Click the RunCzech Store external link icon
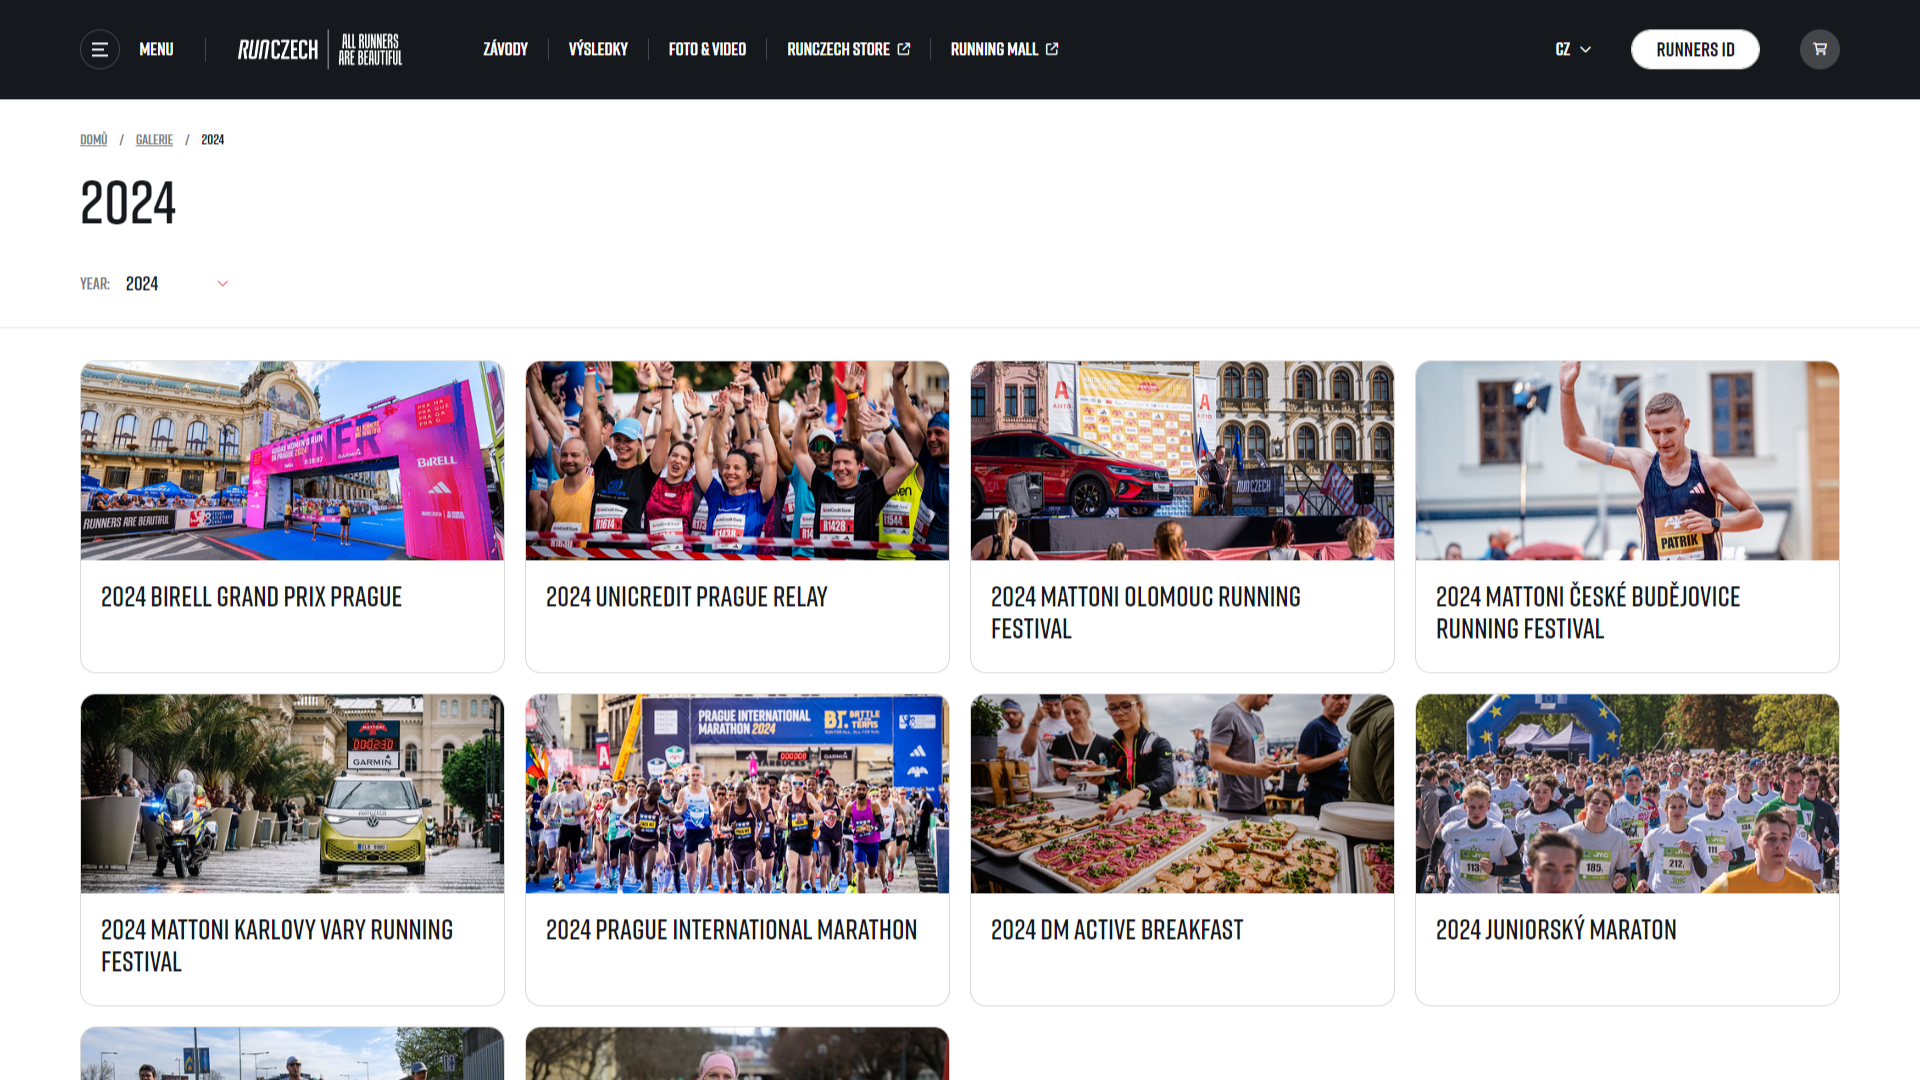 (x=904, y=49)
